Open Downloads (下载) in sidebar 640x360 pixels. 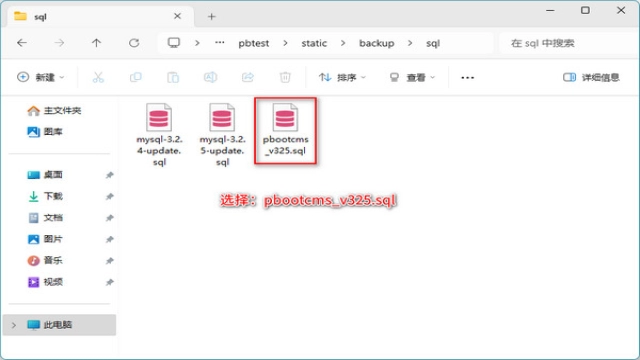[45, 196]
